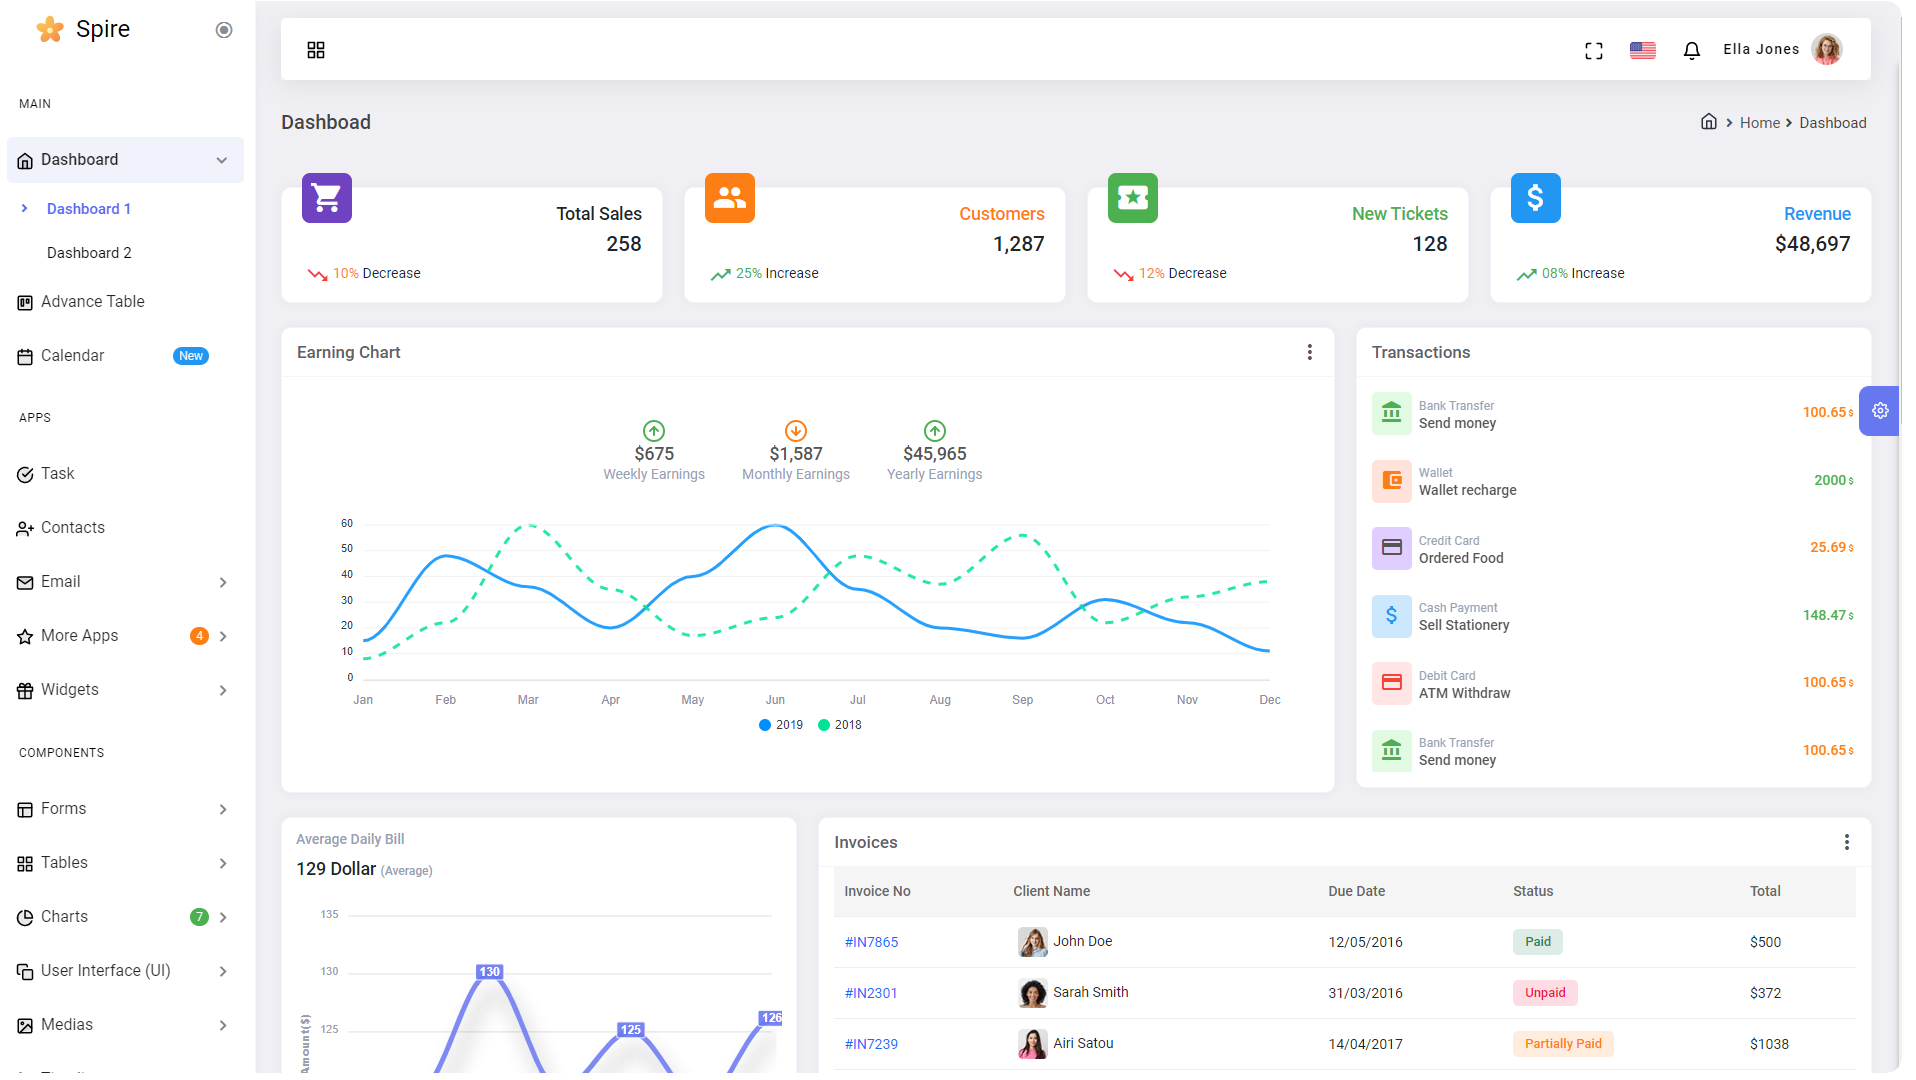Screen dimensions: 1916x1080
Task: Select Dashboard 2 in sidebar
Action: pos(89,253)
